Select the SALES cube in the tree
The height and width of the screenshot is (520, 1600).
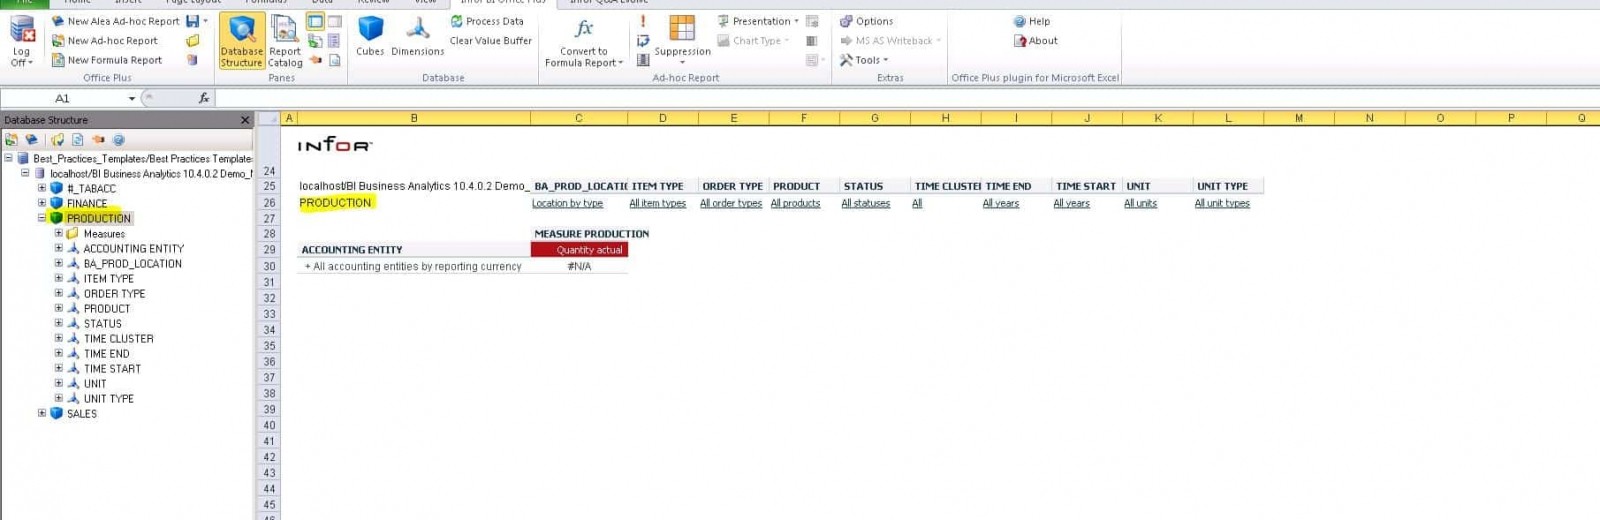coord(82,414)
